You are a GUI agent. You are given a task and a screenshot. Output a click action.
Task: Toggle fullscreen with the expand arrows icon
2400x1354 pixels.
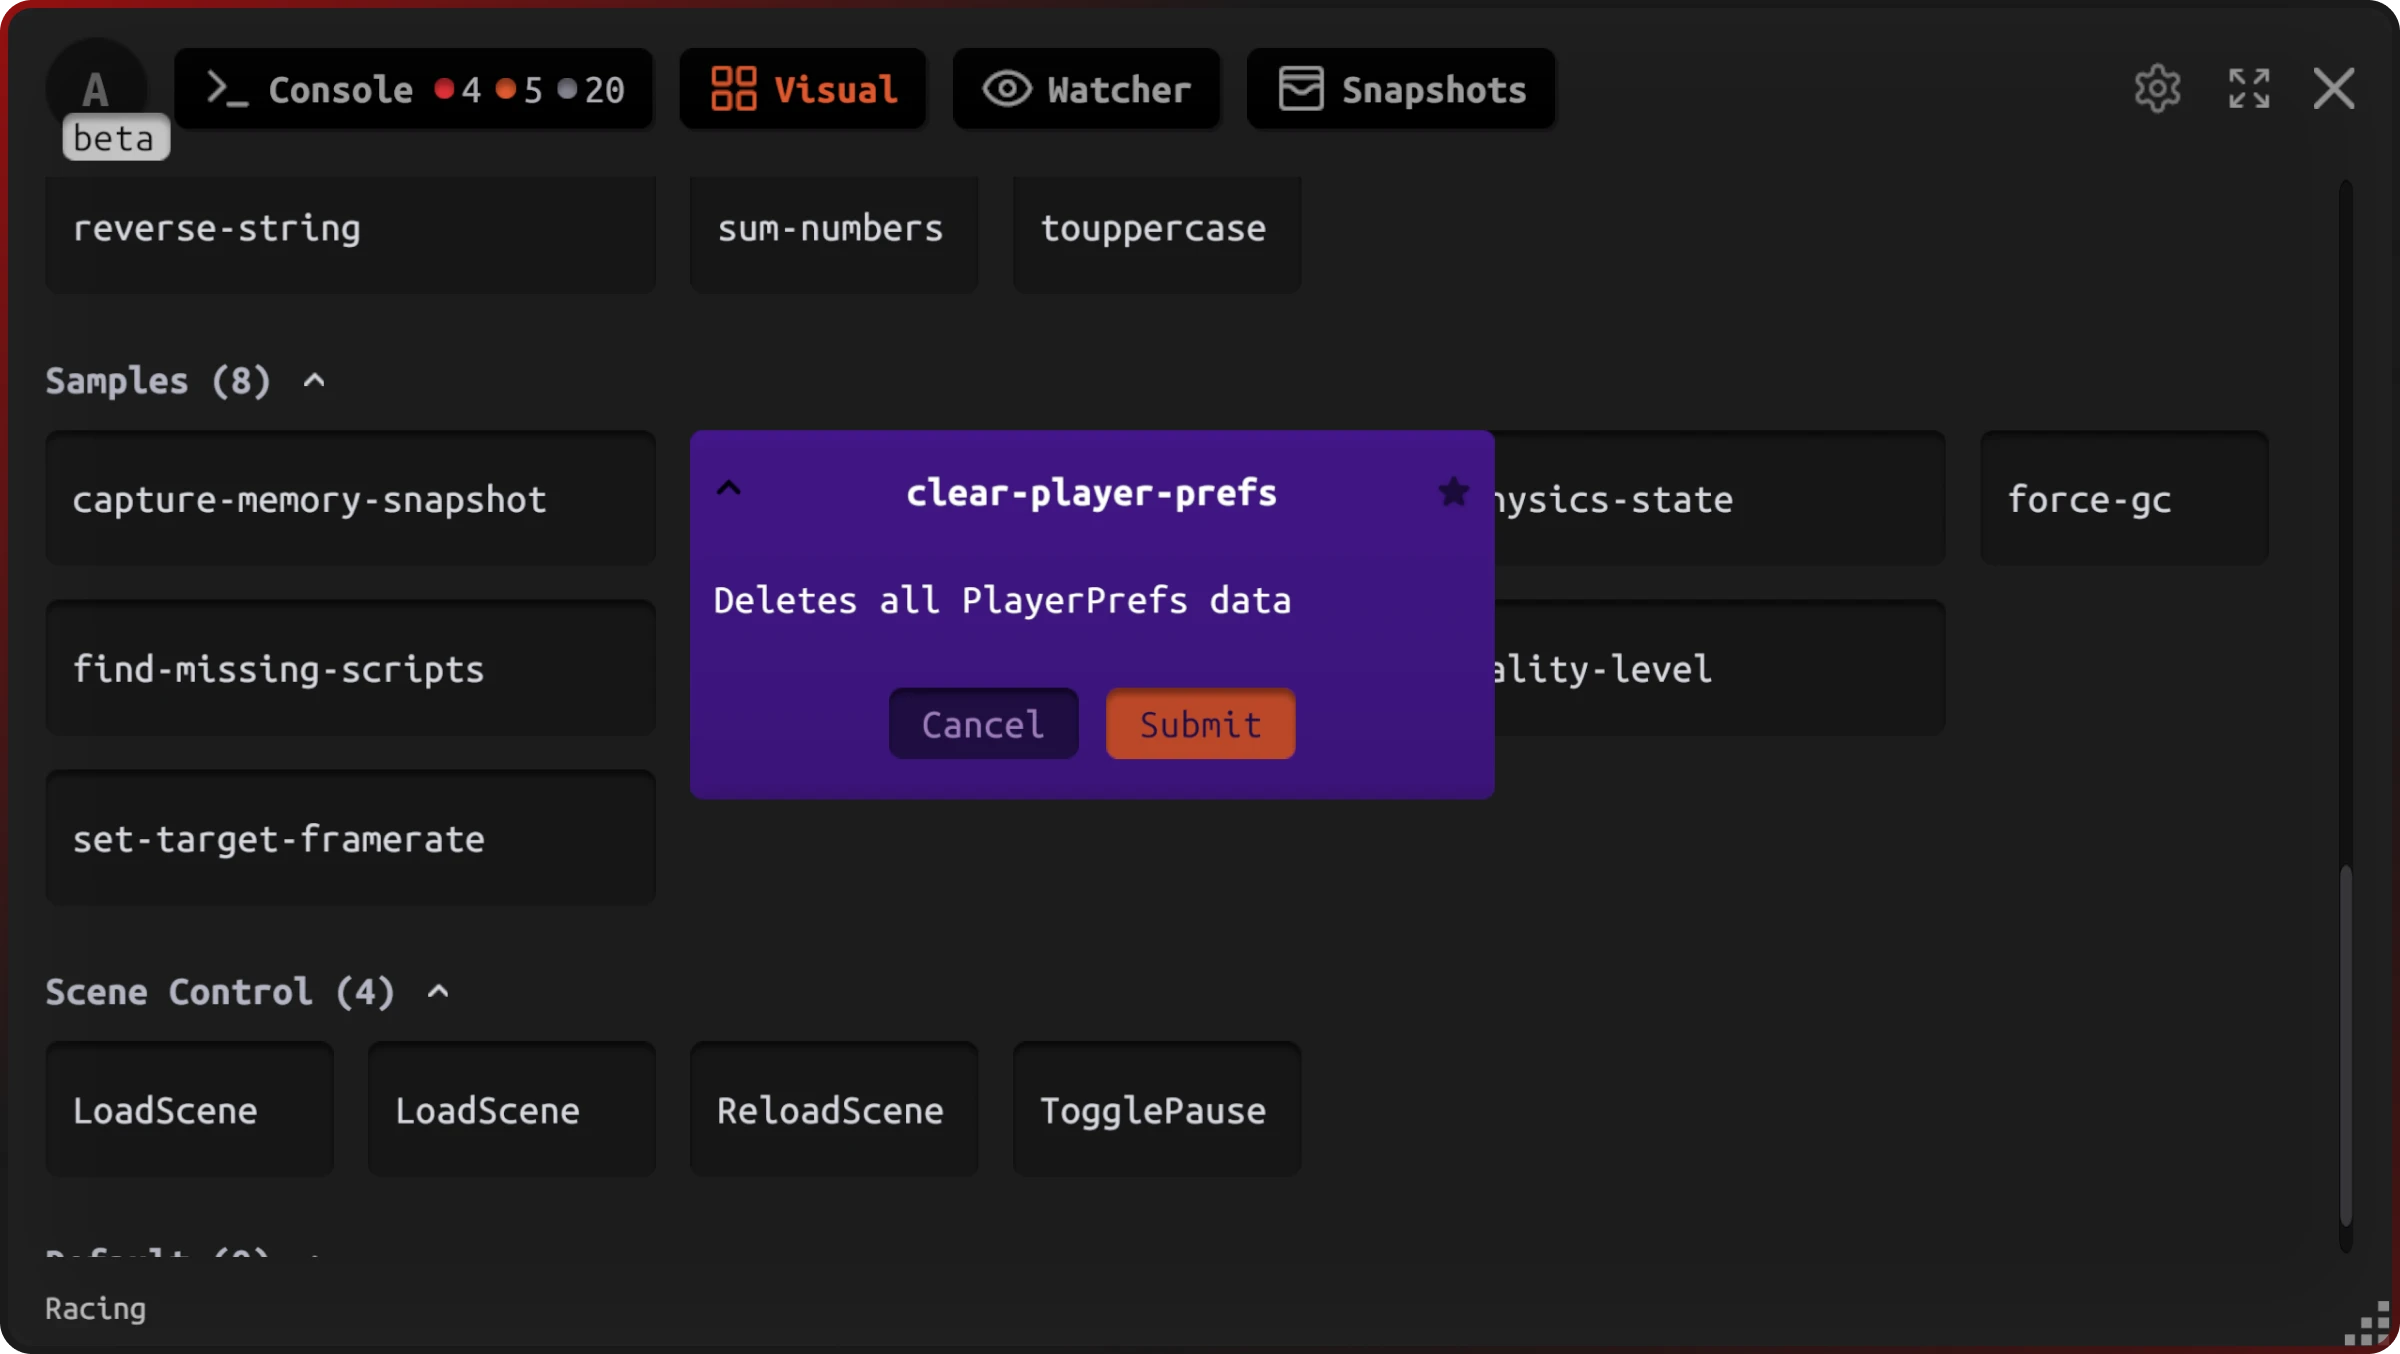tap(2249, 89)
